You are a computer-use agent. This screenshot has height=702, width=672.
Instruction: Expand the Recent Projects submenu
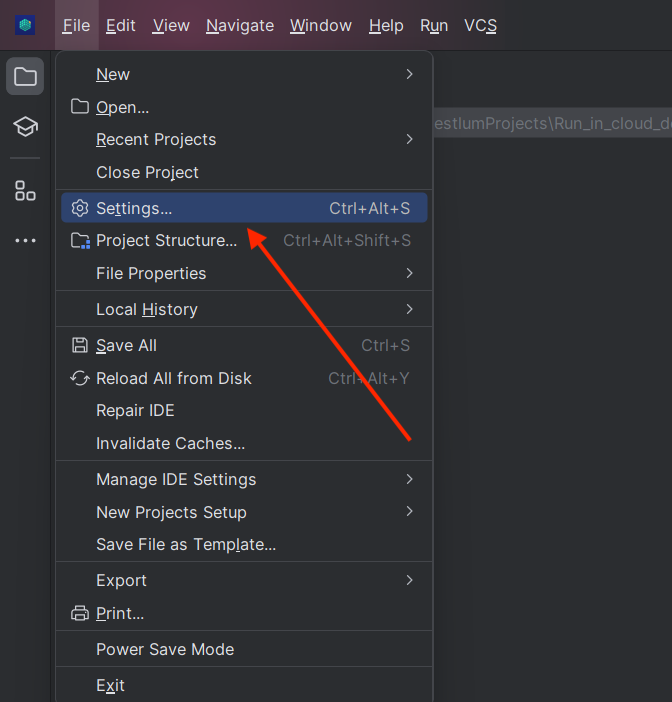(244, 140)
